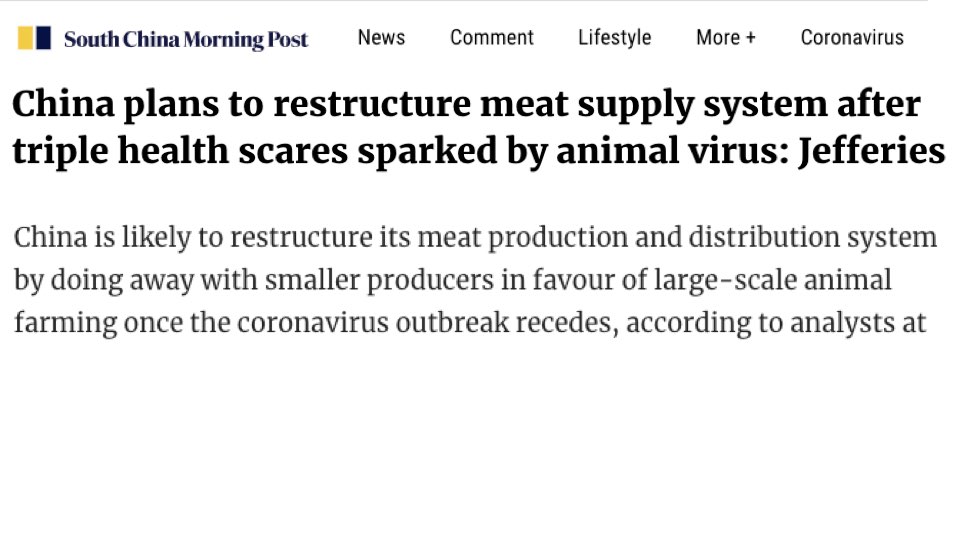
Task: Navigate to the Lifestyle section
Action: click(615, 37)
